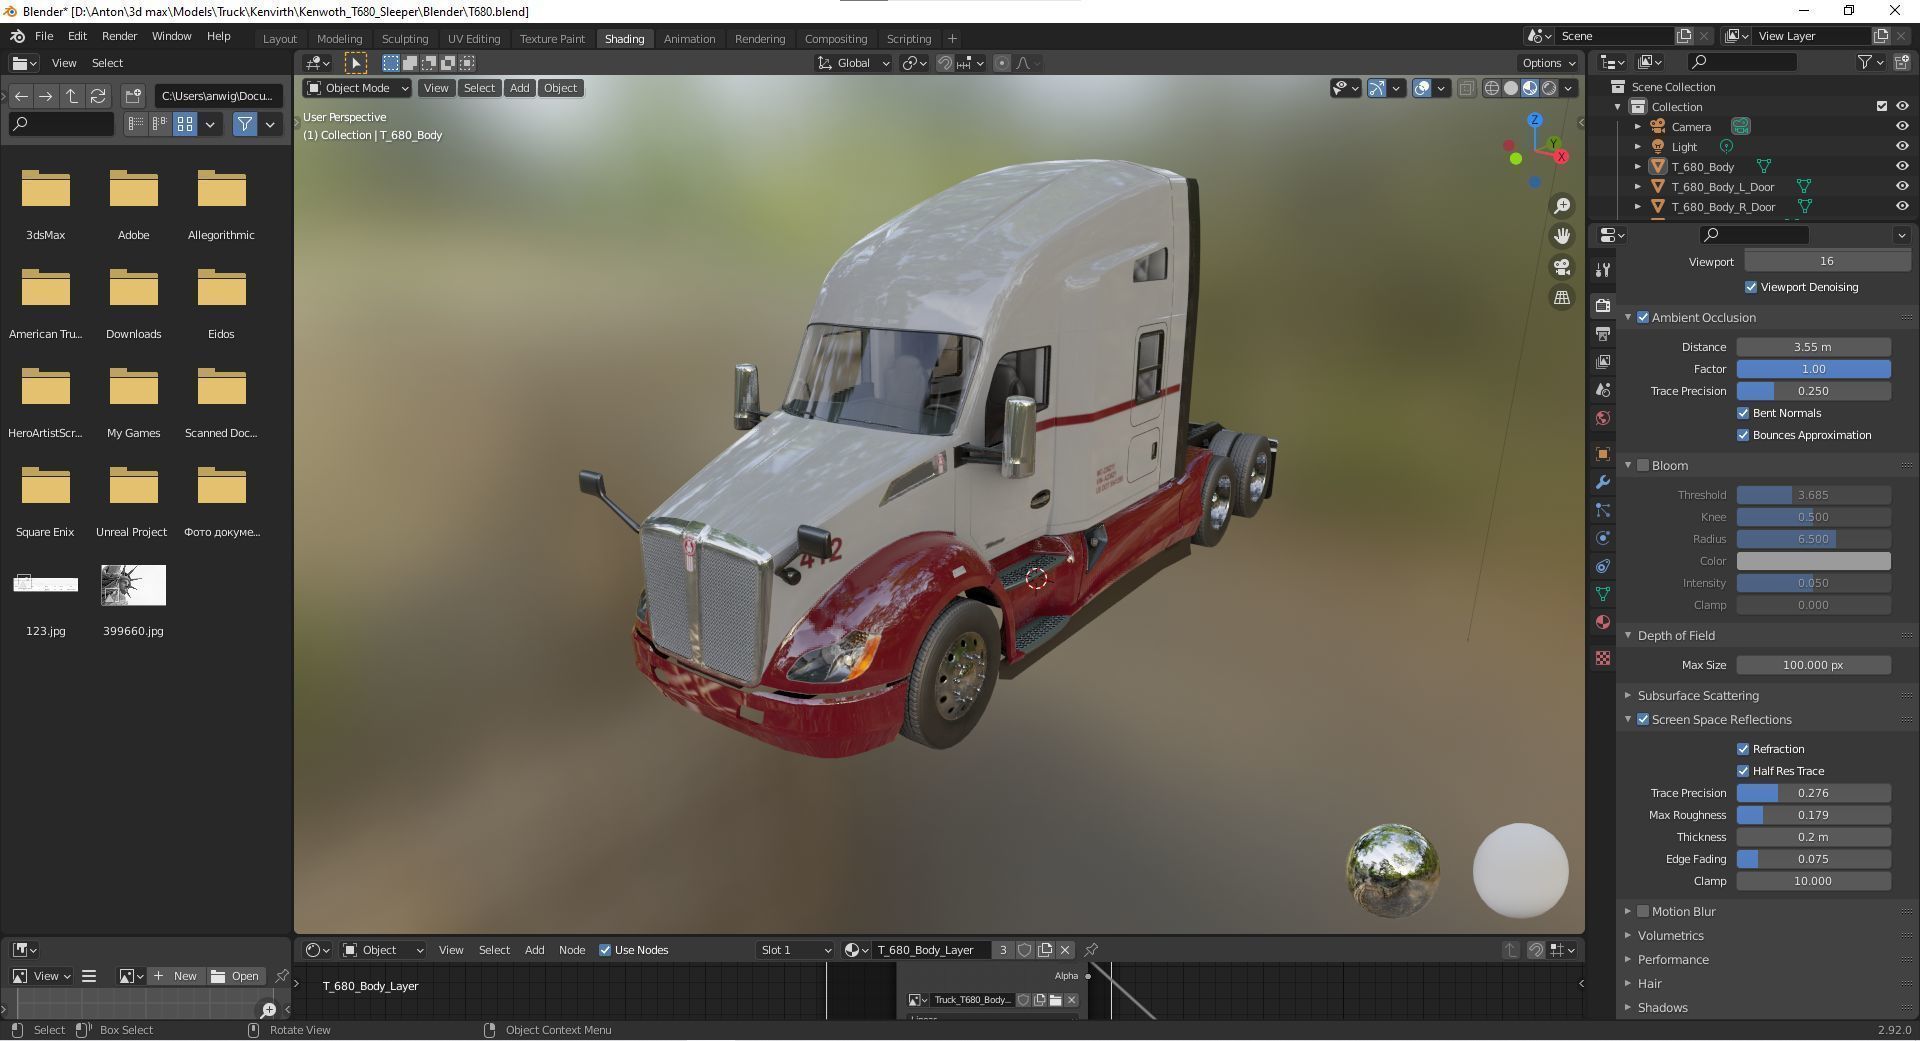This screenshot has height=1041, width=1920.
Task: Open Global transform orientation dropdown
Action: pos(853,63)
